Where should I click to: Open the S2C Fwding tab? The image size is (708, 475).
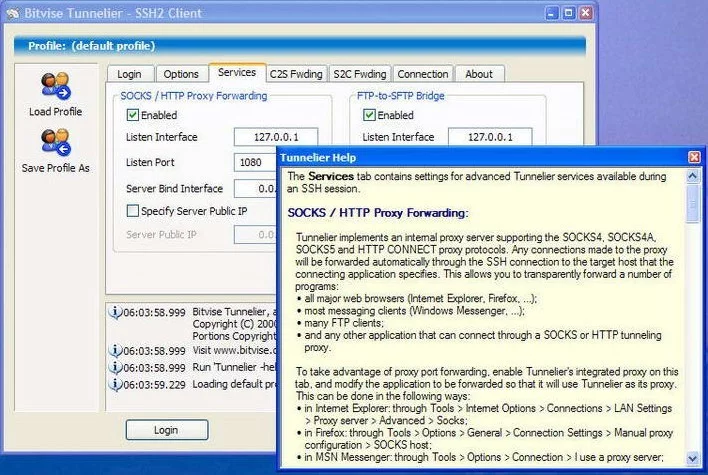[x=360, y=74]
